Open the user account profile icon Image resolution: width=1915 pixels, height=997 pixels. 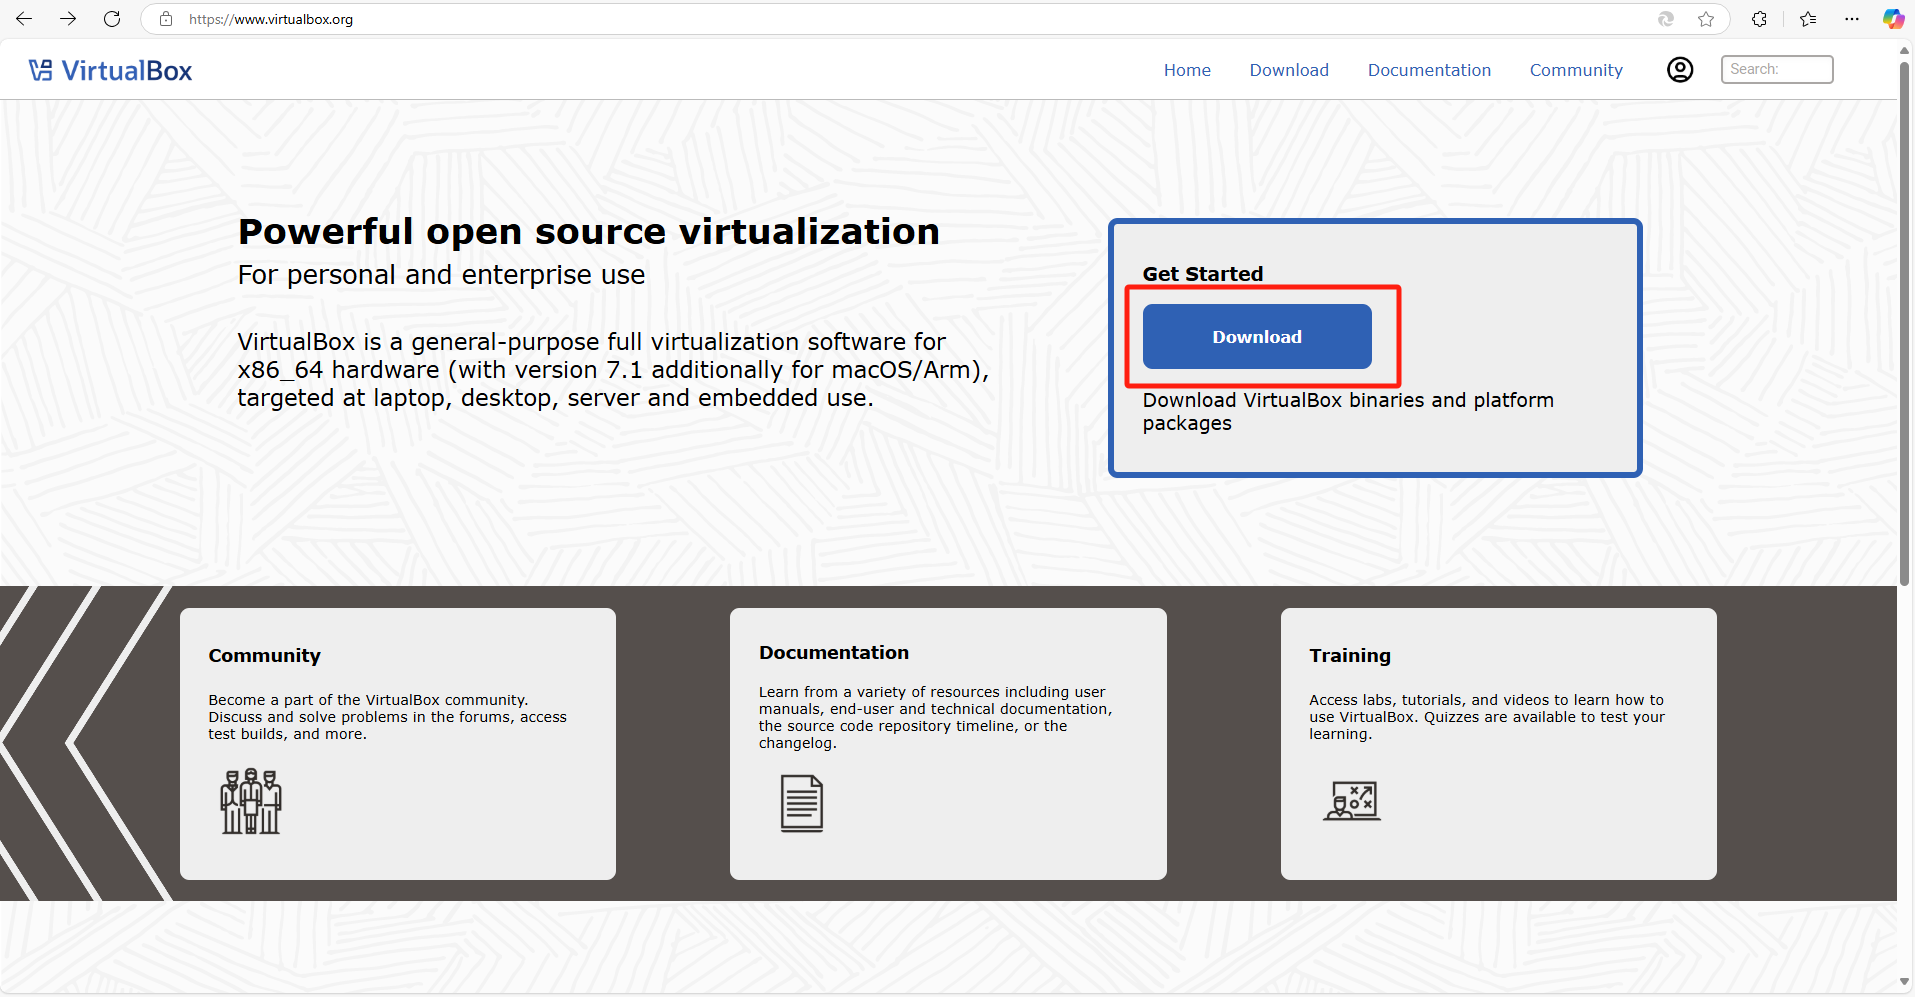point(1680,70)
